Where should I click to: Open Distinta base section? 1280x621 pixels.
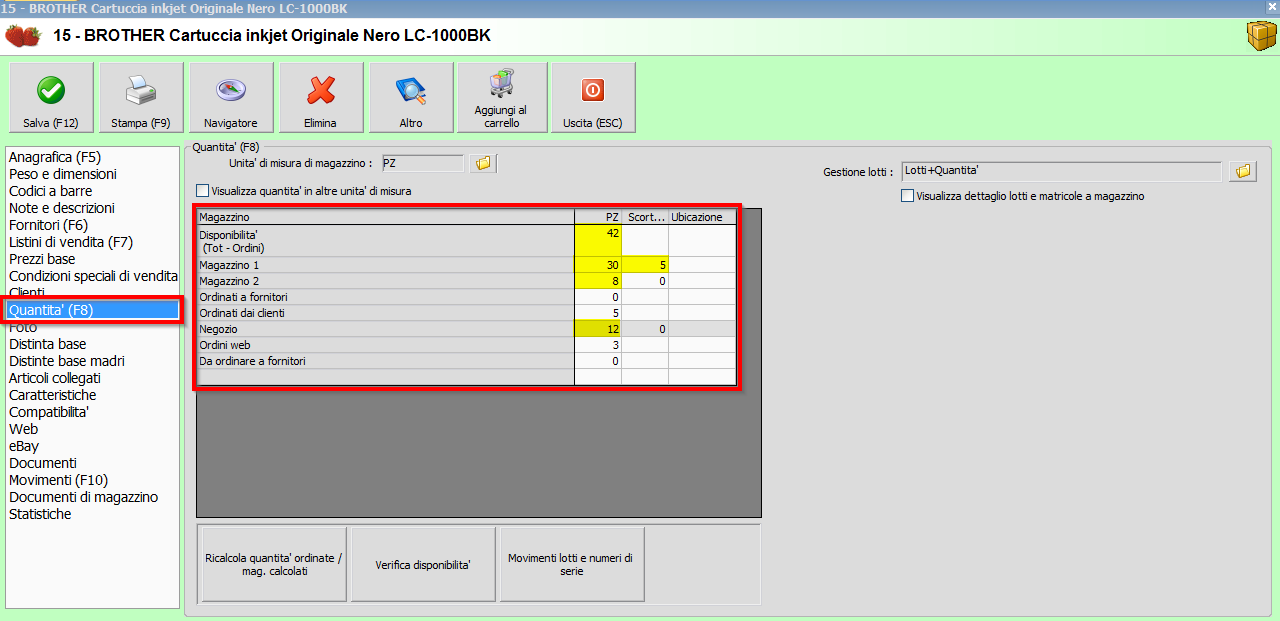[48, 344]
